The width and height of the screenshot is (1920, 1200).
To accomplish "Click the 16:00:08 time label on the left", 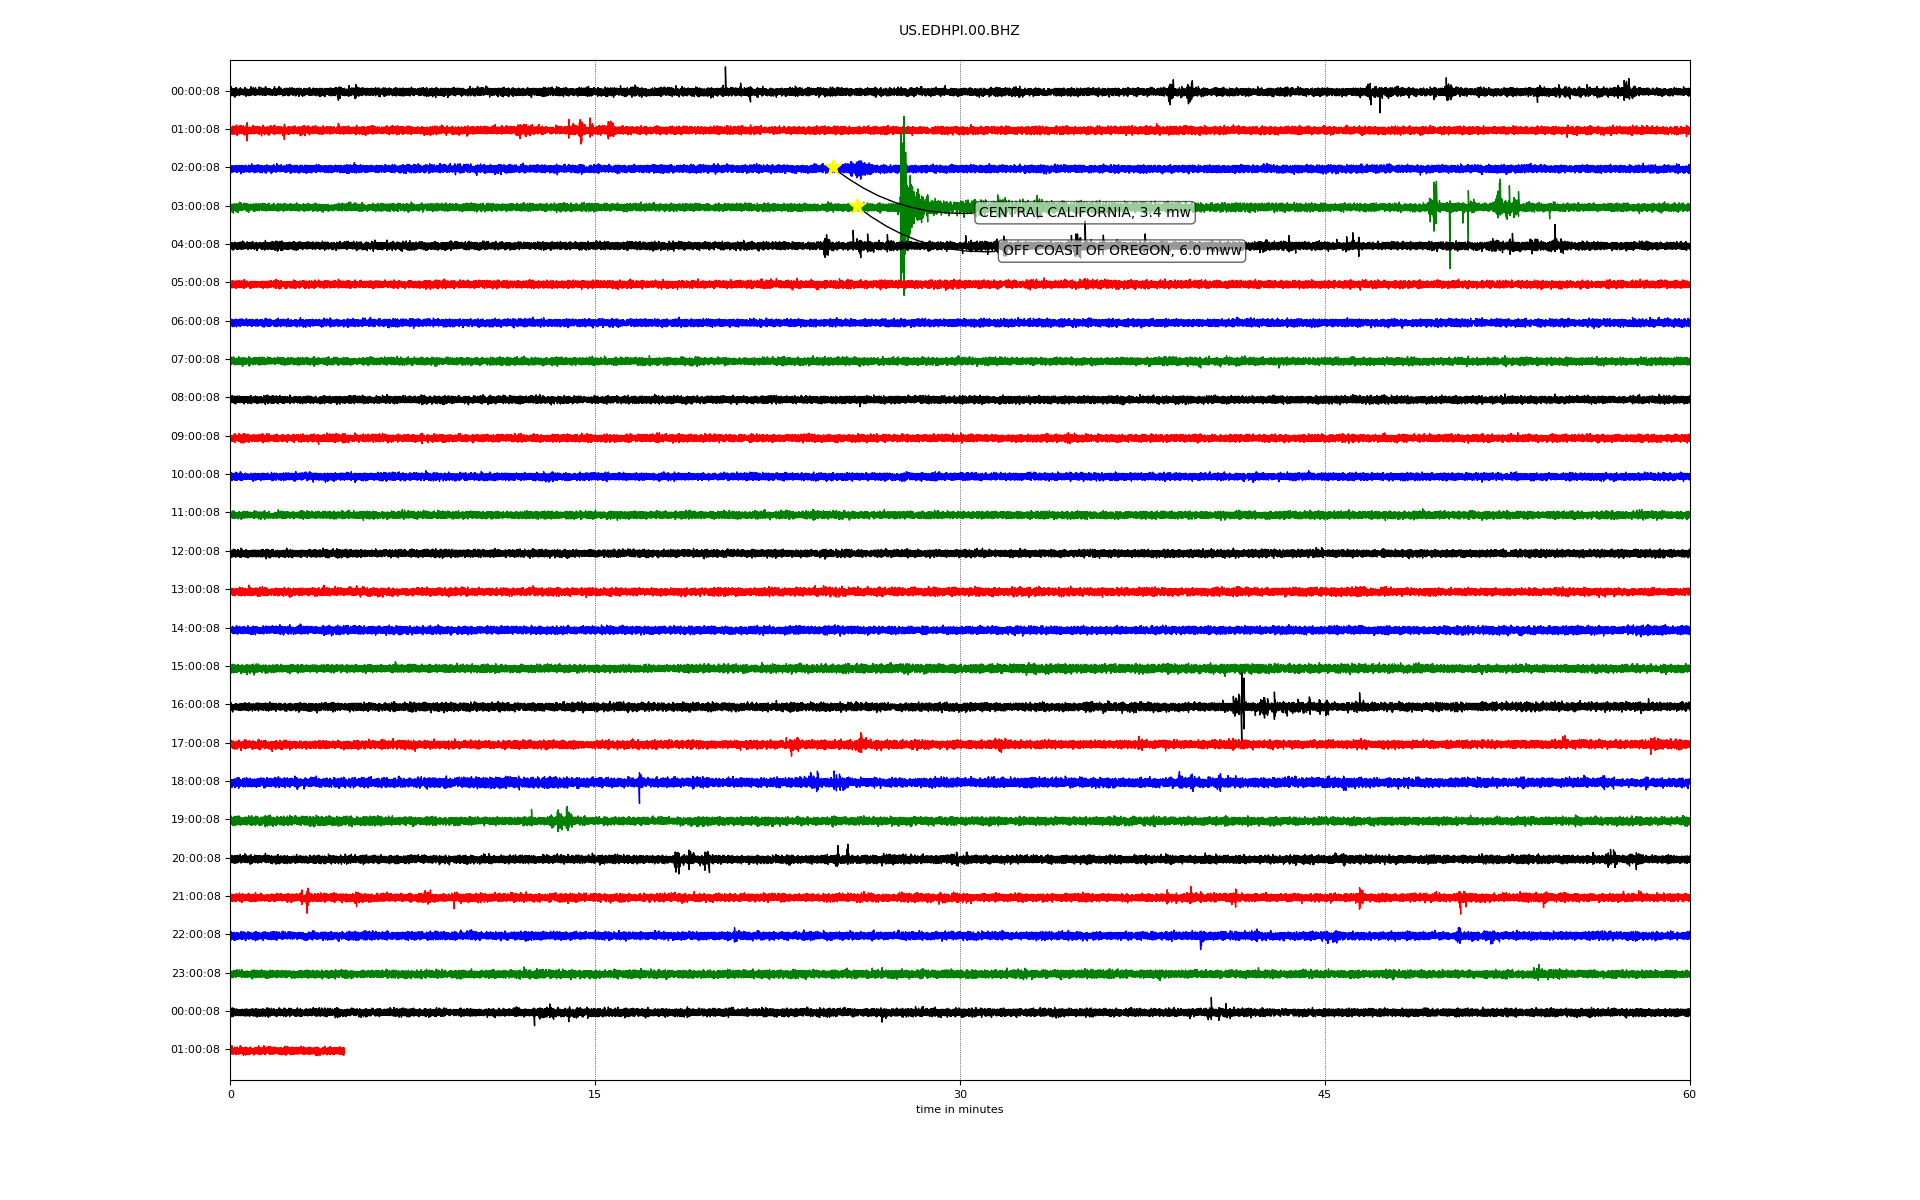I will (195, 705).
